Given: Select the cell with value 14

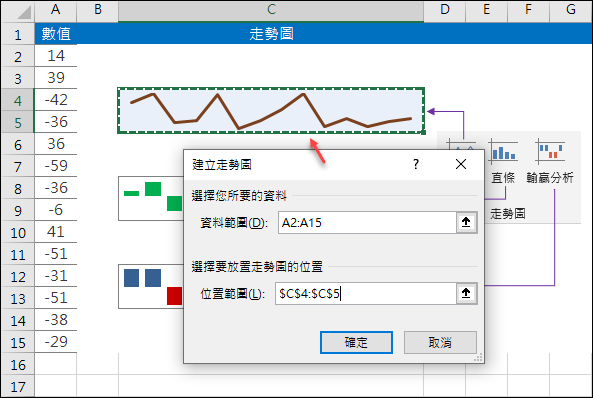Looking at the screenshot, I should 56,56.
